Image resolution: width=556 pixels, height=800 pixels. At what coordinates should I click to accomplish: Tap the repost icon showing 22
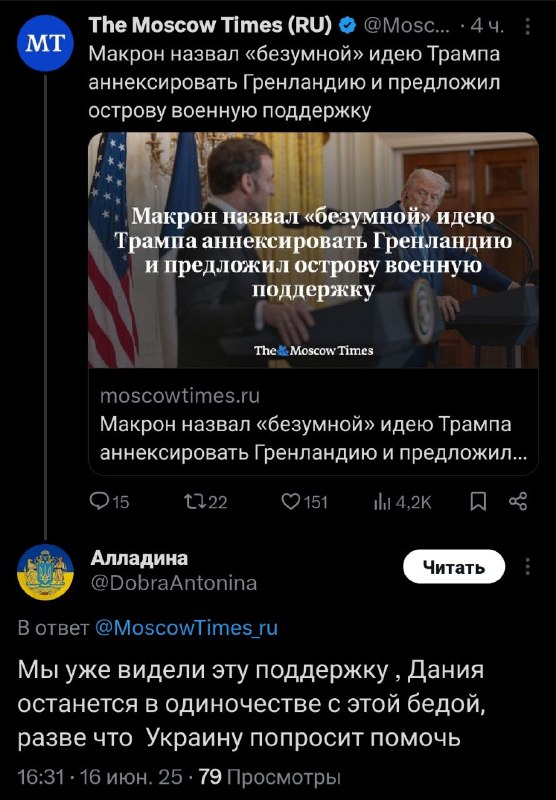[x=206, y=503]
